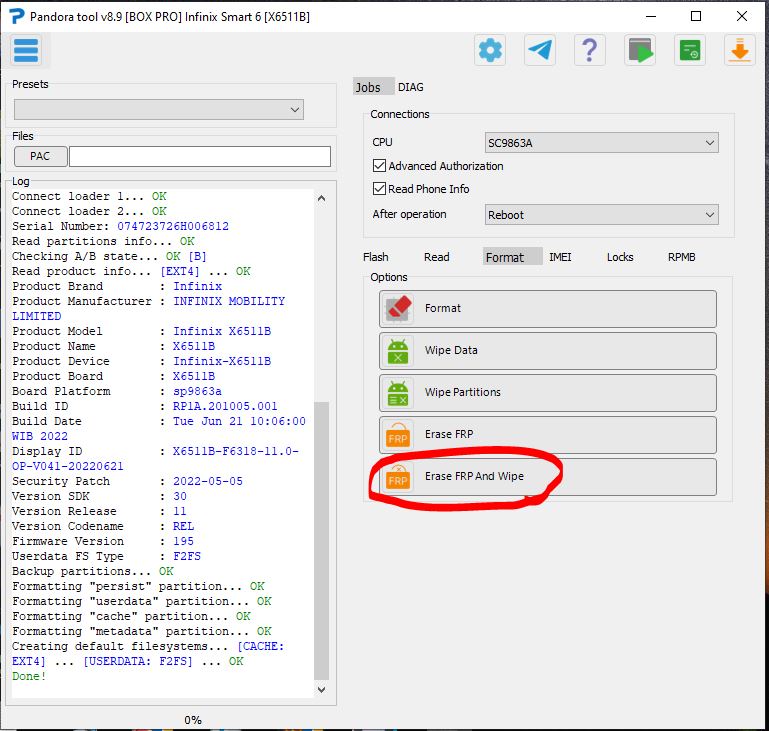Click 'Backup partitions... OK' log line
Image resolution: width=769 pixels, height=731 pixels.
pos(93,571)
